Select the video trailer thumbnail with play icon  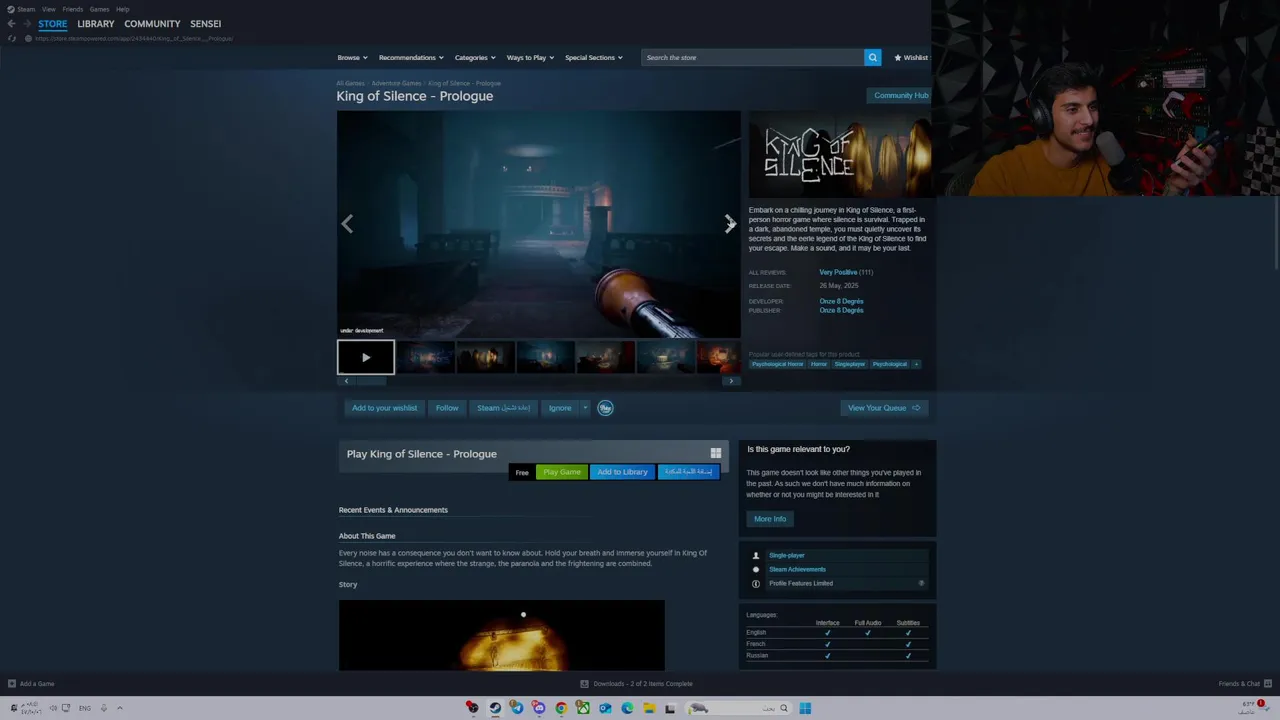[366, 358]
